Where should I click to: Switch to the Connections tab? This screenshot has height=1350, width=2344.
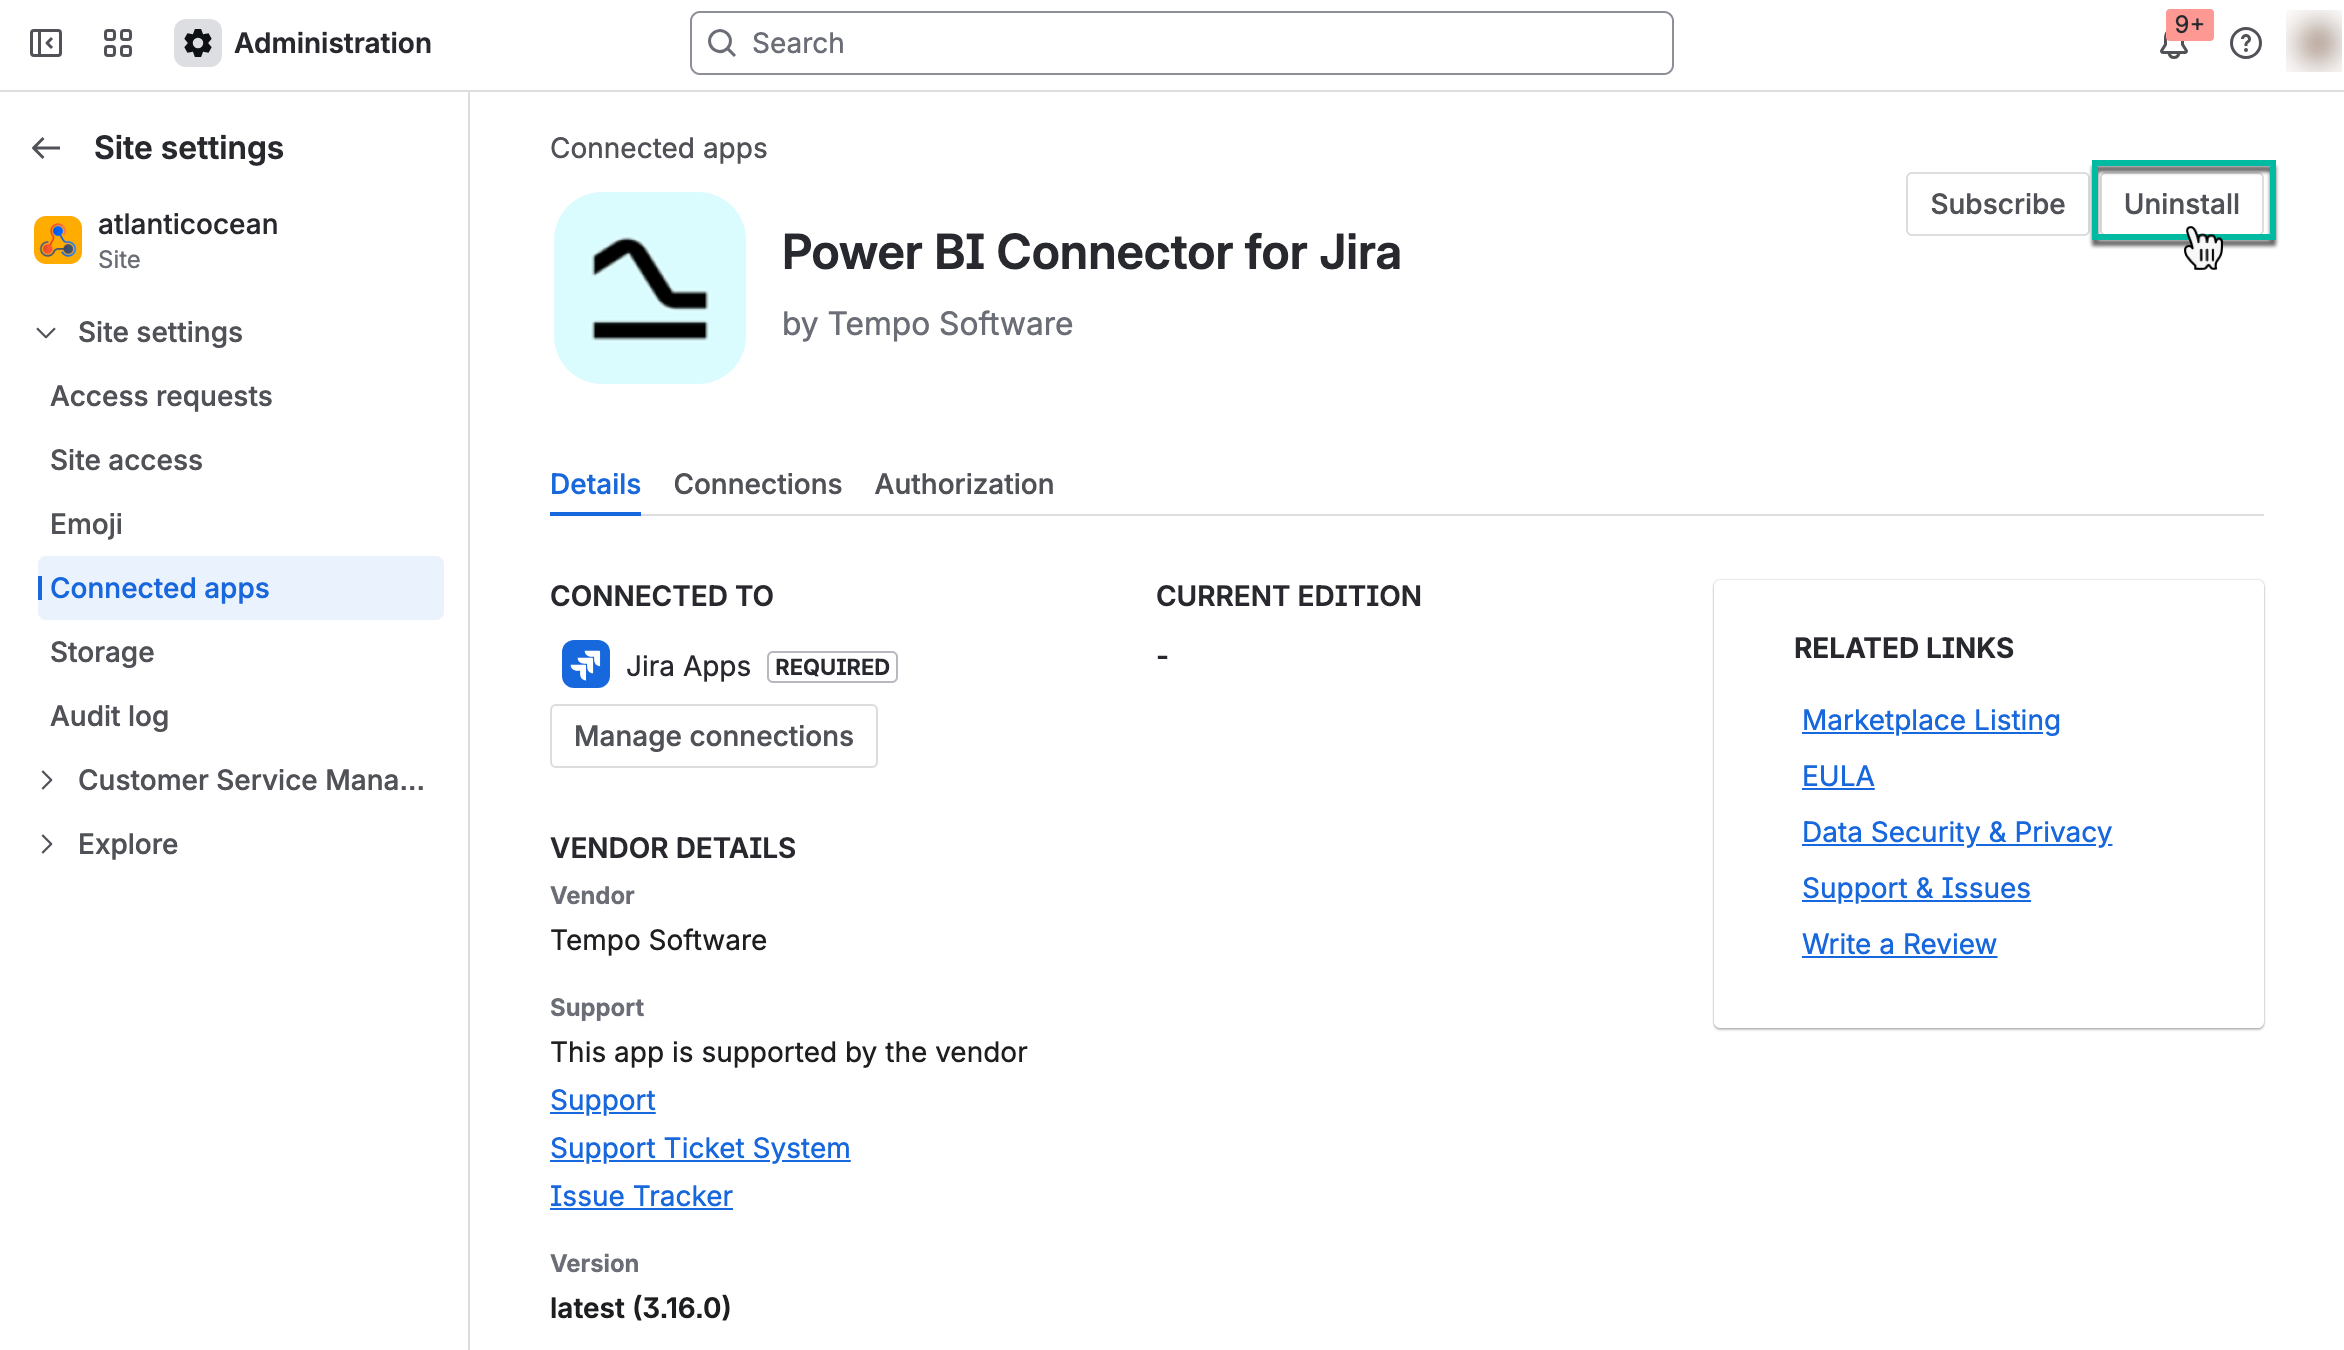click(x=757, y=484)
